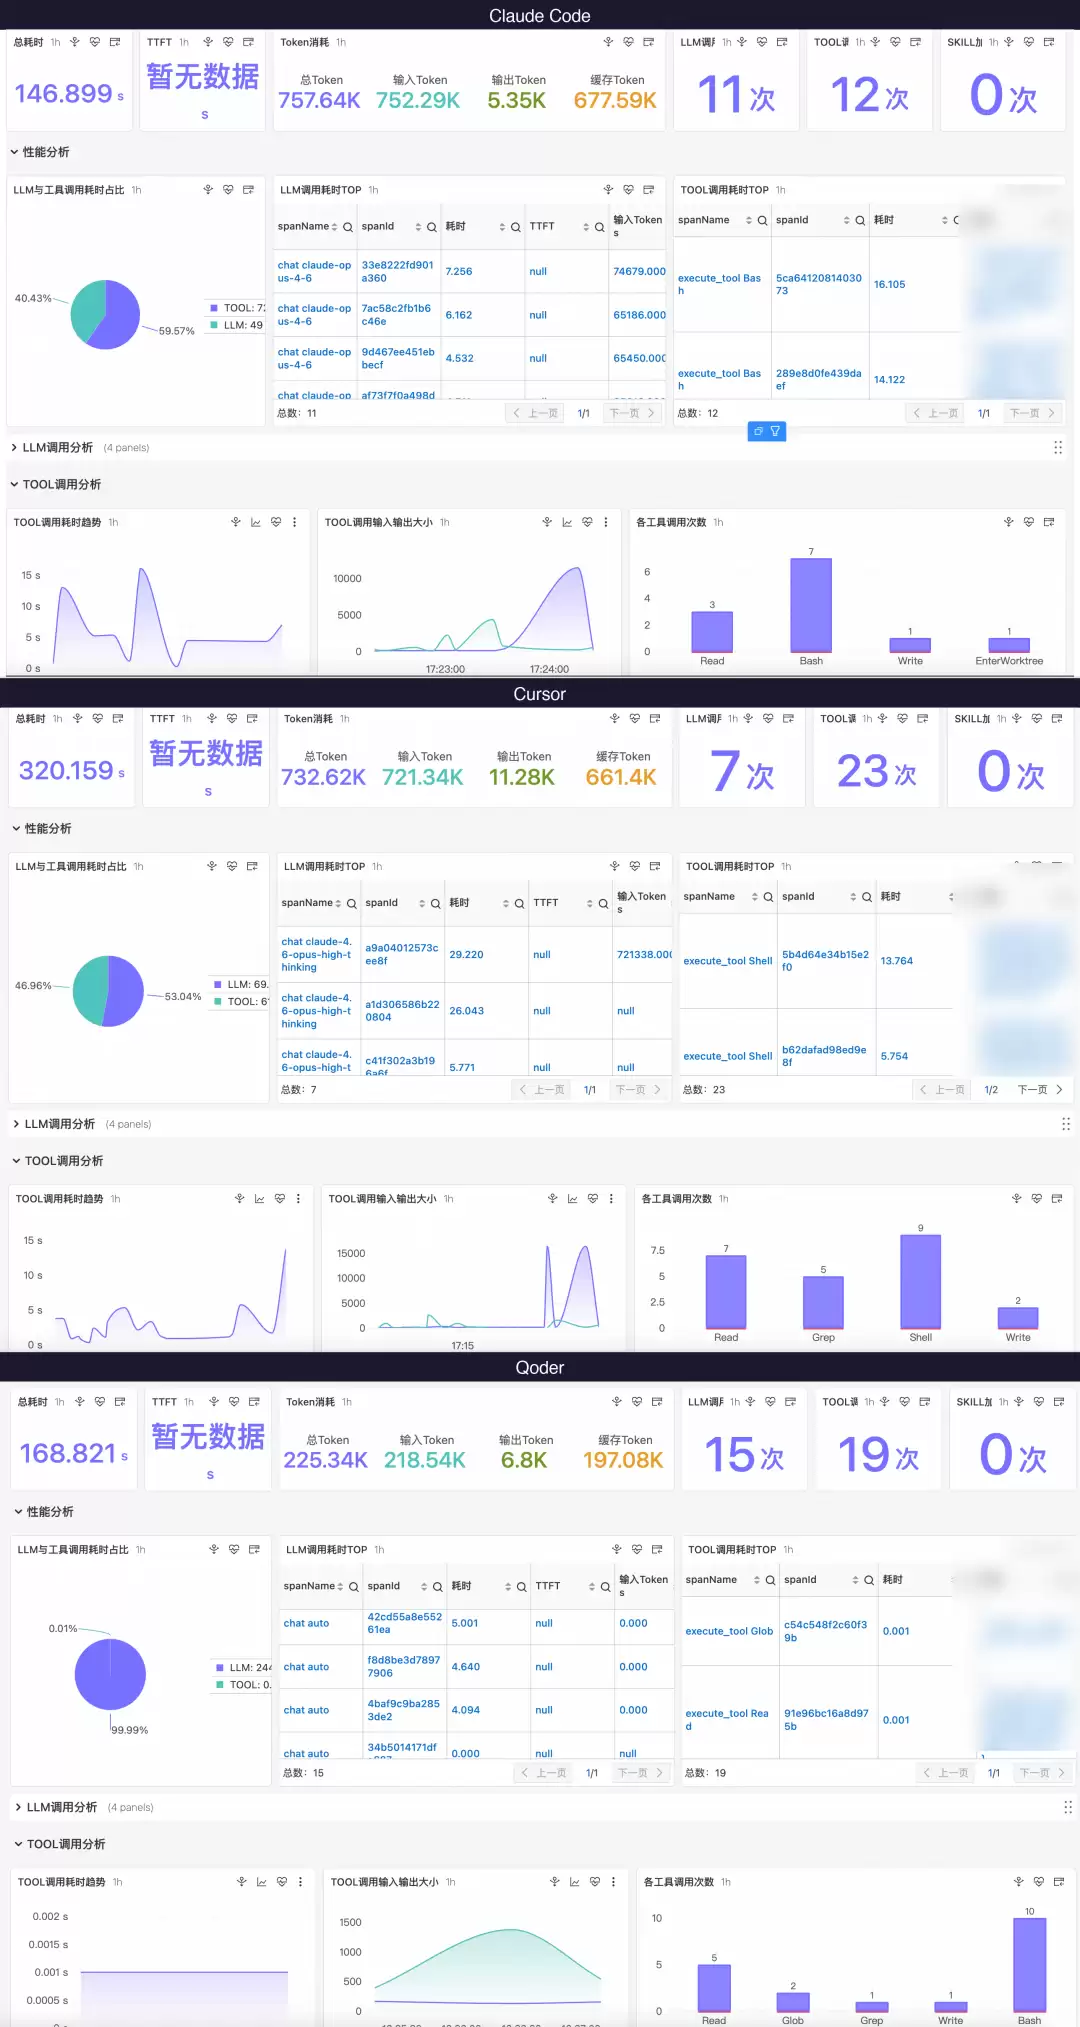Search spanName in Claude Code LLM调用耗时TOP table
This screenshot has height=2027, width=1080.
348,227
